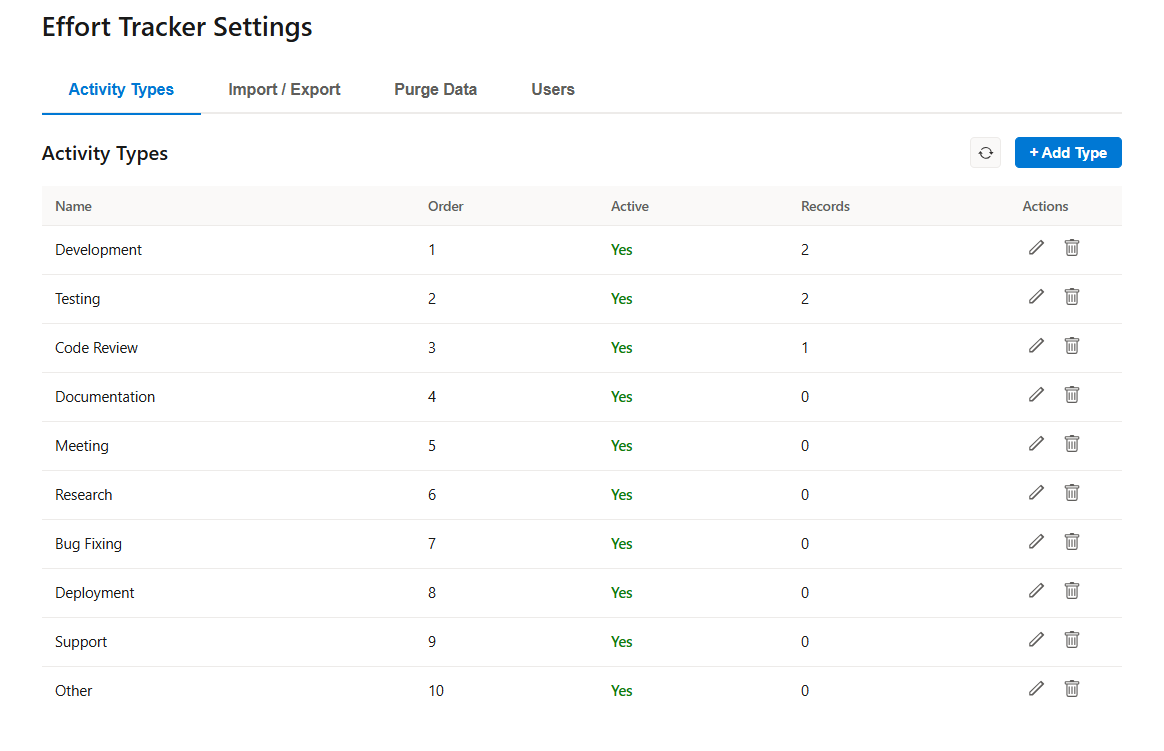1164x751 pixels.
Task: Click pencil icon for Code Review row
Action: [x=1036, y=346]
